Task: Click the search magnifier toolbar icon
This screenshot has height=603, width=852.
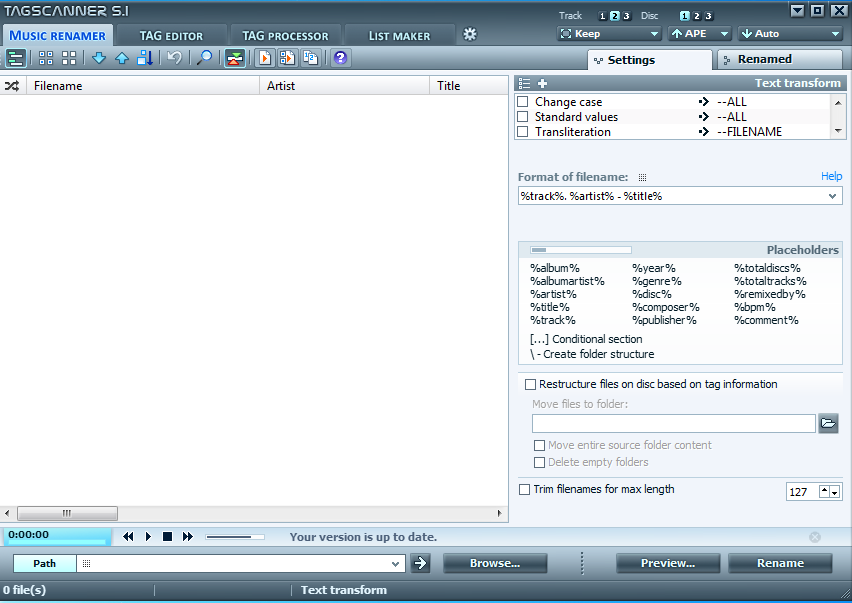Action: [x=204, y=58]
